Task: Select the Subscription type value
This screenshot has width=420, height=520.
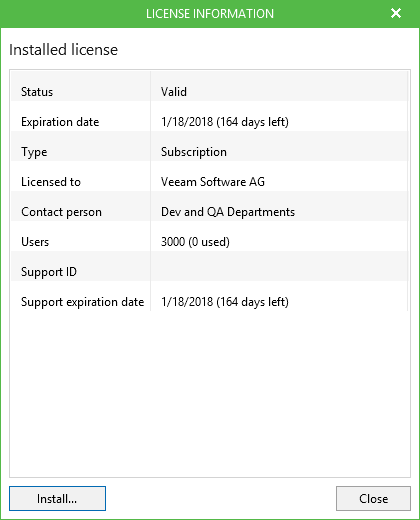Action: (194, 152)
